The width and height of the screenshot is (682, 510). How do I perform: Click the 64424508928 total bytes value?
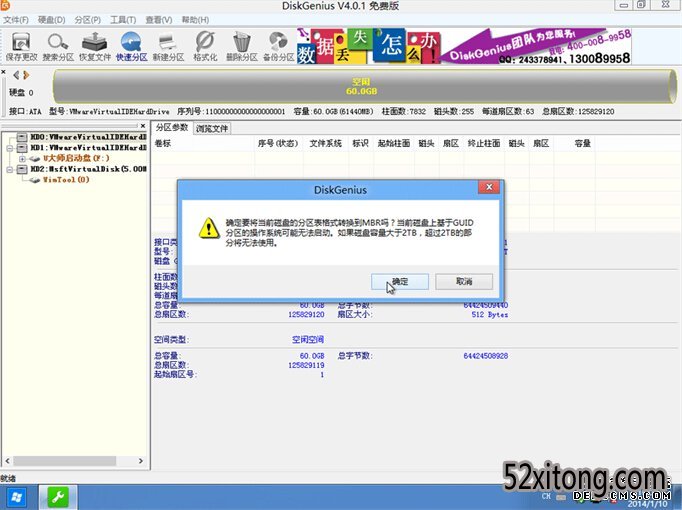coord(486,356)
